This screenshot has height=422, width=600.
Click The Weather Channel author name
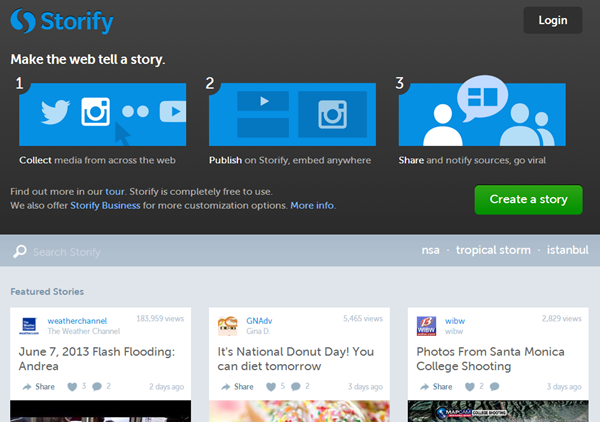84,331
